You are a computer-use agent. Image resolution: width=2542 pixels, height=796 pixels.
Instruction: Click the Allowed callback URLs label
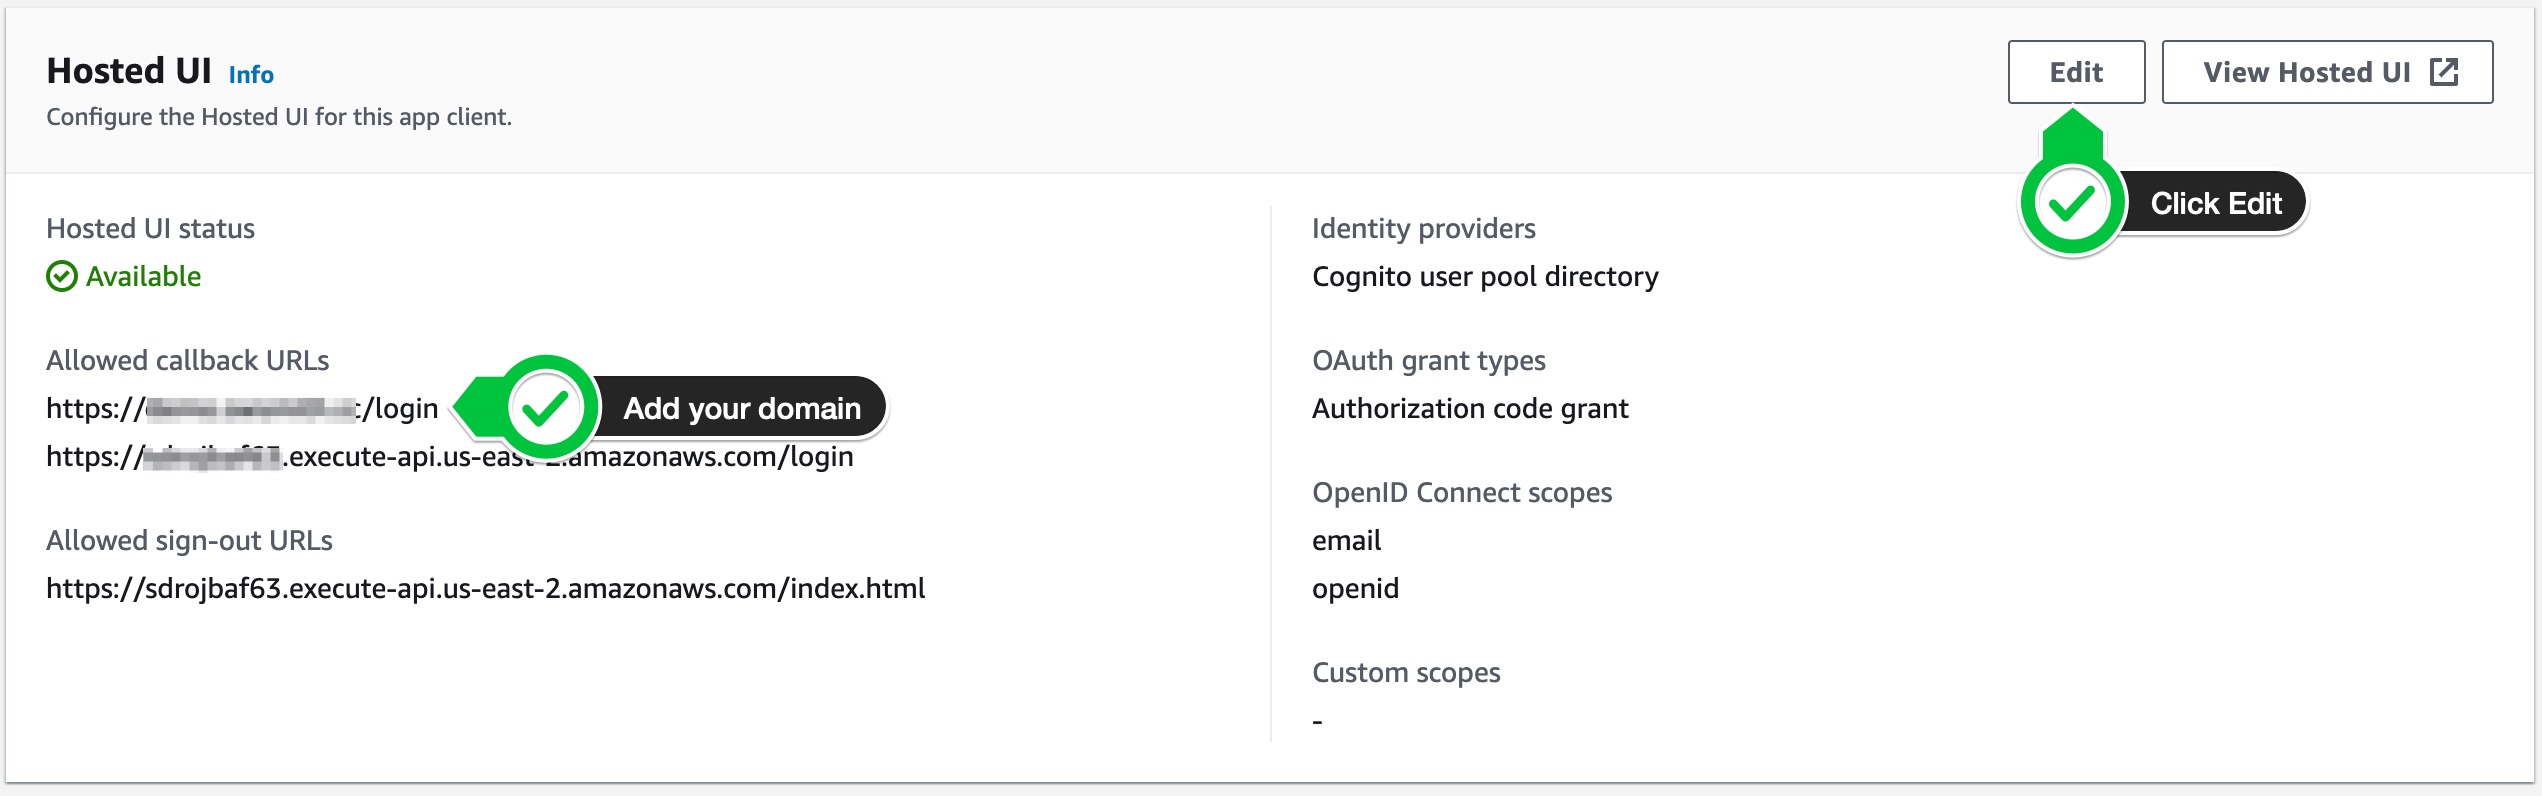[x=188, y=360]
